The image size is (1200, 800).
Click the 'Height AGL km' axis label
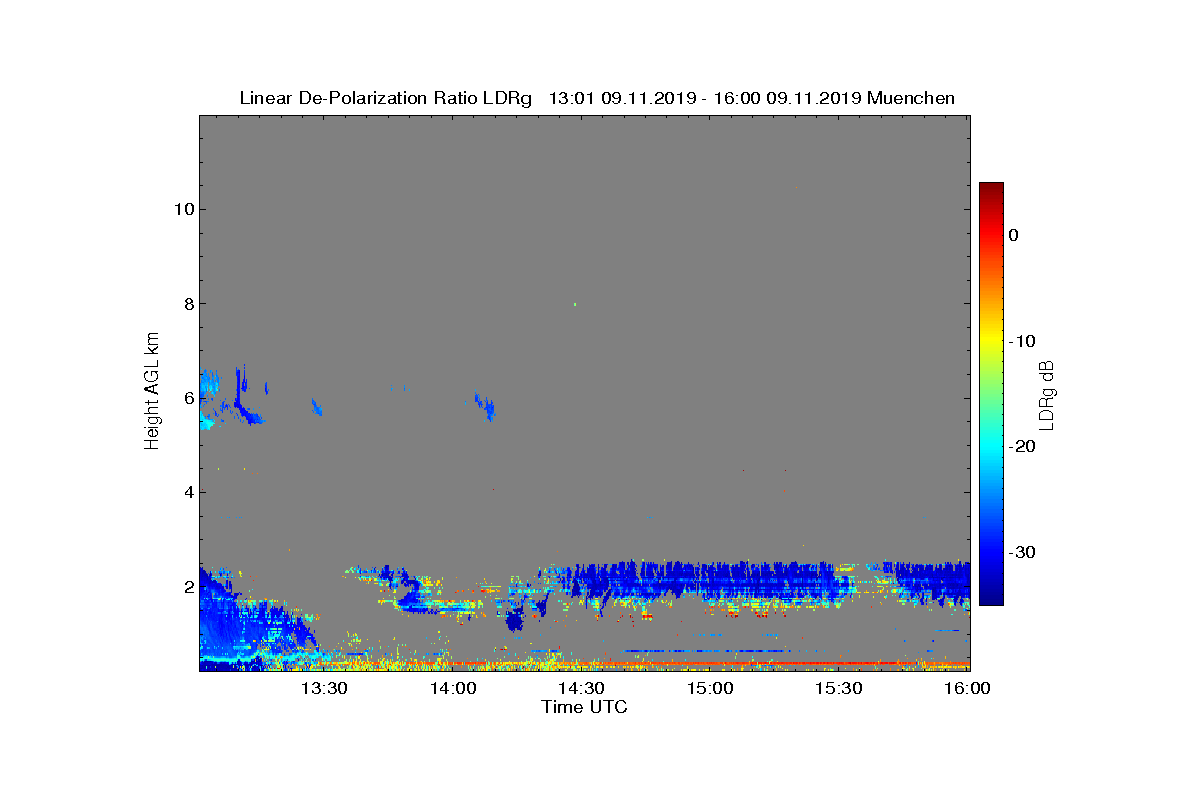[152, 392]
